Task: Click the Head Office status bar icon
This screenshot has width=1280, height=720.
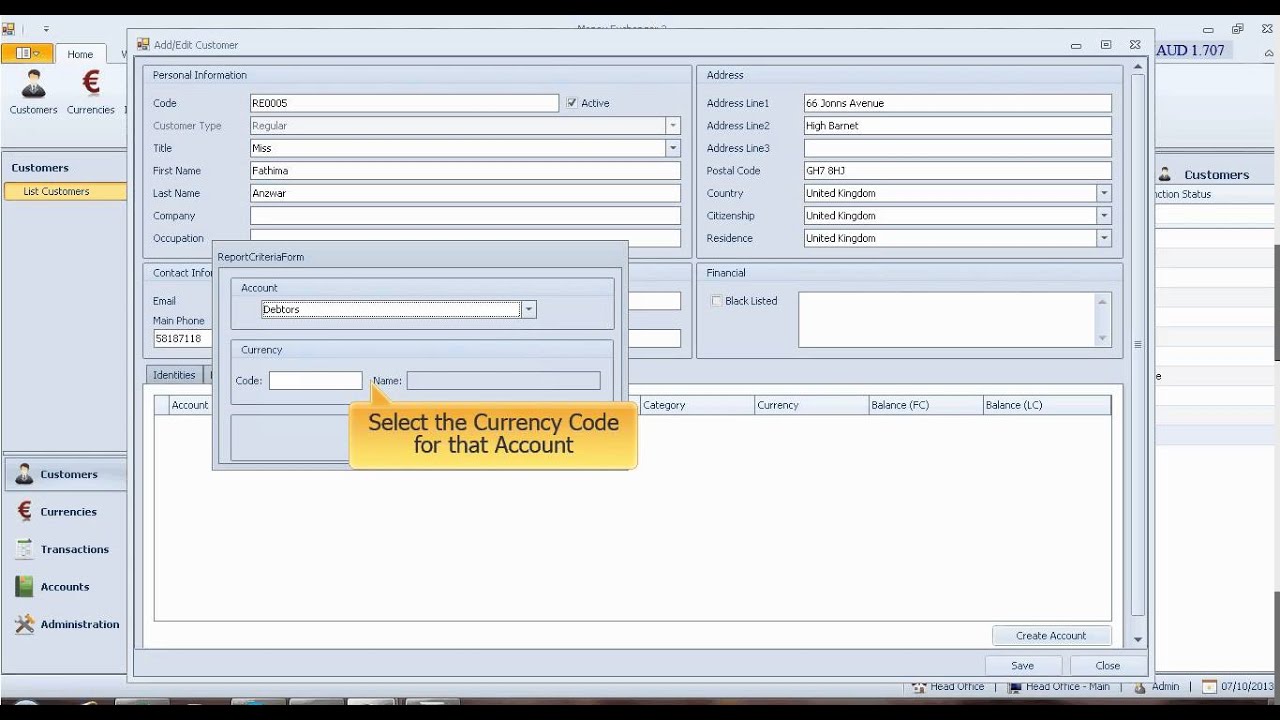Action: 919,687
